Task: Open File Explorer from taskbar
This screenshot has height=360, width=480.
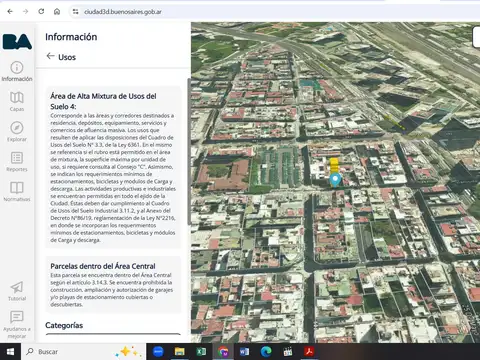Action: (180, 352)
